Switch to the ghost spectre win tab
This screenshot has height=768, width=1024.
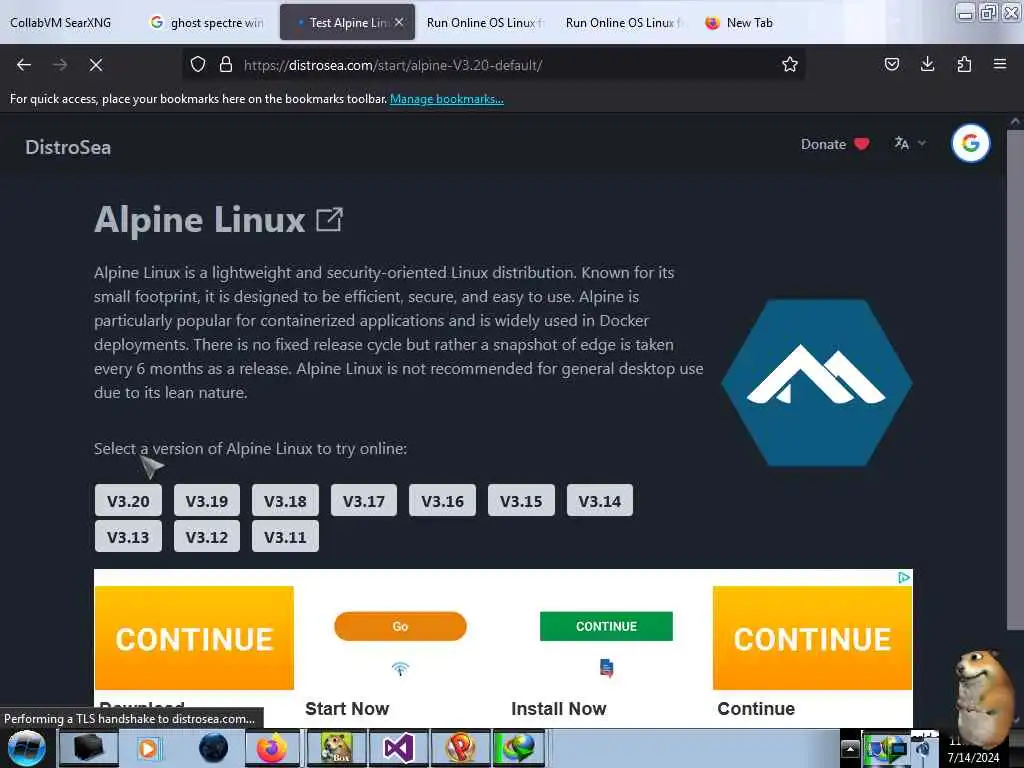208,23
